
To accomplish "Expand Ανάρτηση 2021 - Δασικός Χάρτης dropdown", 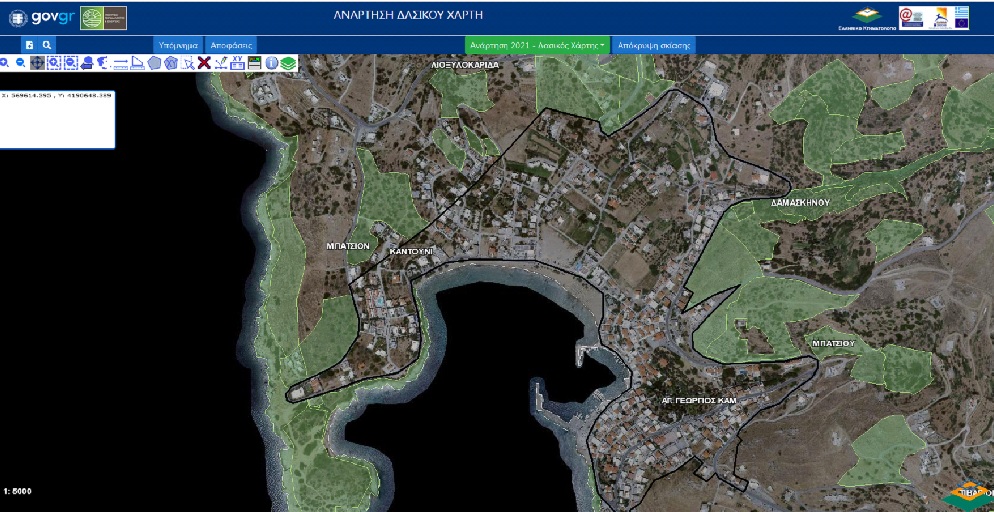I will coord(538,45).
